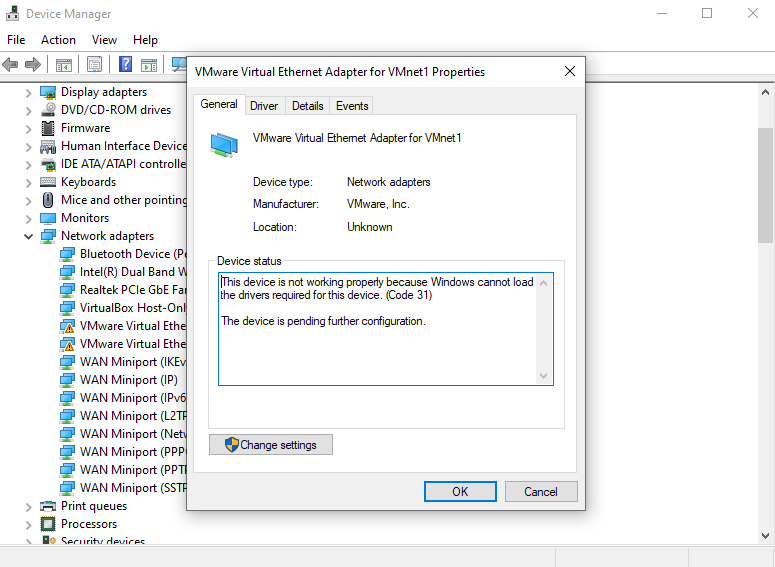The image size is (775, 567).
Task: Expand the Firmware node
Action: point(29,129)
